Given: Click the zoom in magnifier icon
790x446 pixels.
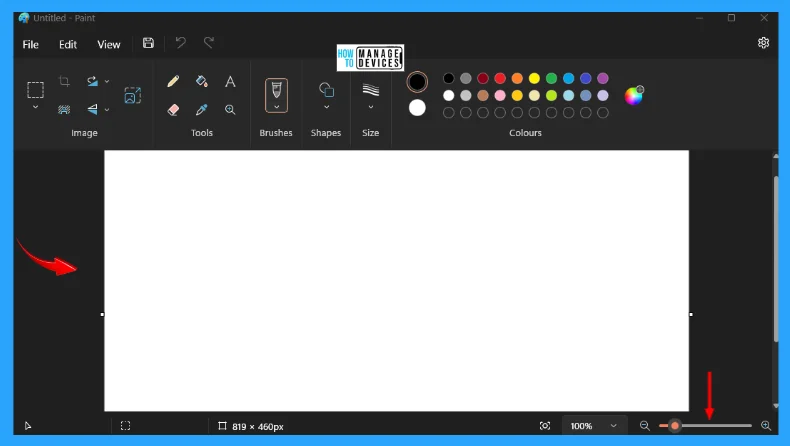Looking at the screenshot, I should [x=766, y=426].
